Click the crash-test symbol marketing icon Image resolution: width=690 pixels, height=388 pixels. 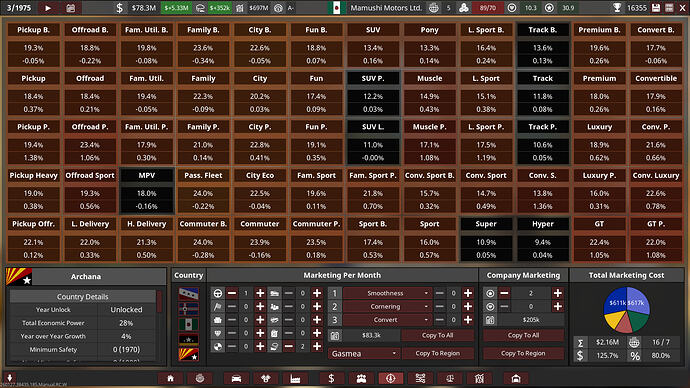coord(217,347)
